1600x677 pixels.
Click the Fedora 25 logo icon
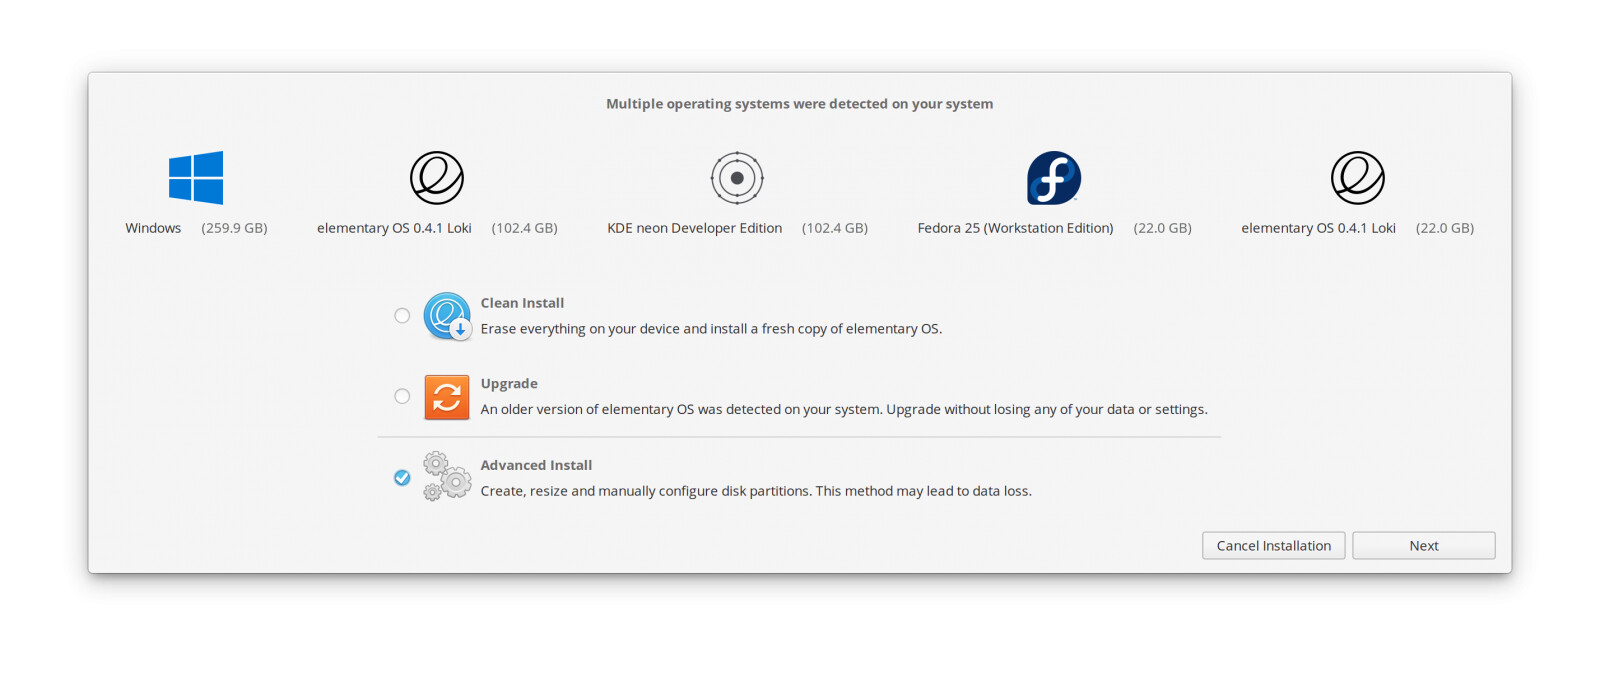(1054, 178)
